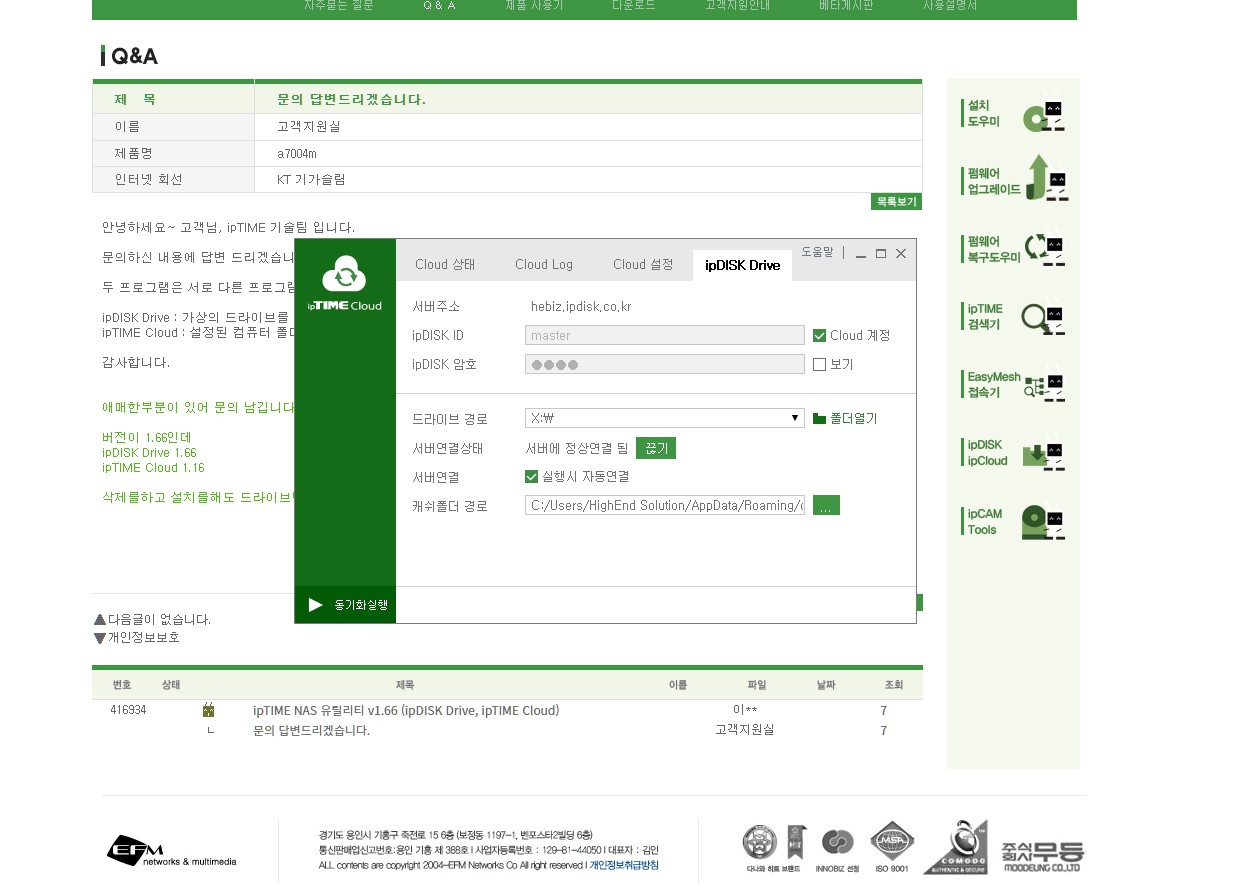1246x893 pixels.
Task: Open the 펌웨어 복구도우미 sidebar icon
Action: (x=1013, y=249)
